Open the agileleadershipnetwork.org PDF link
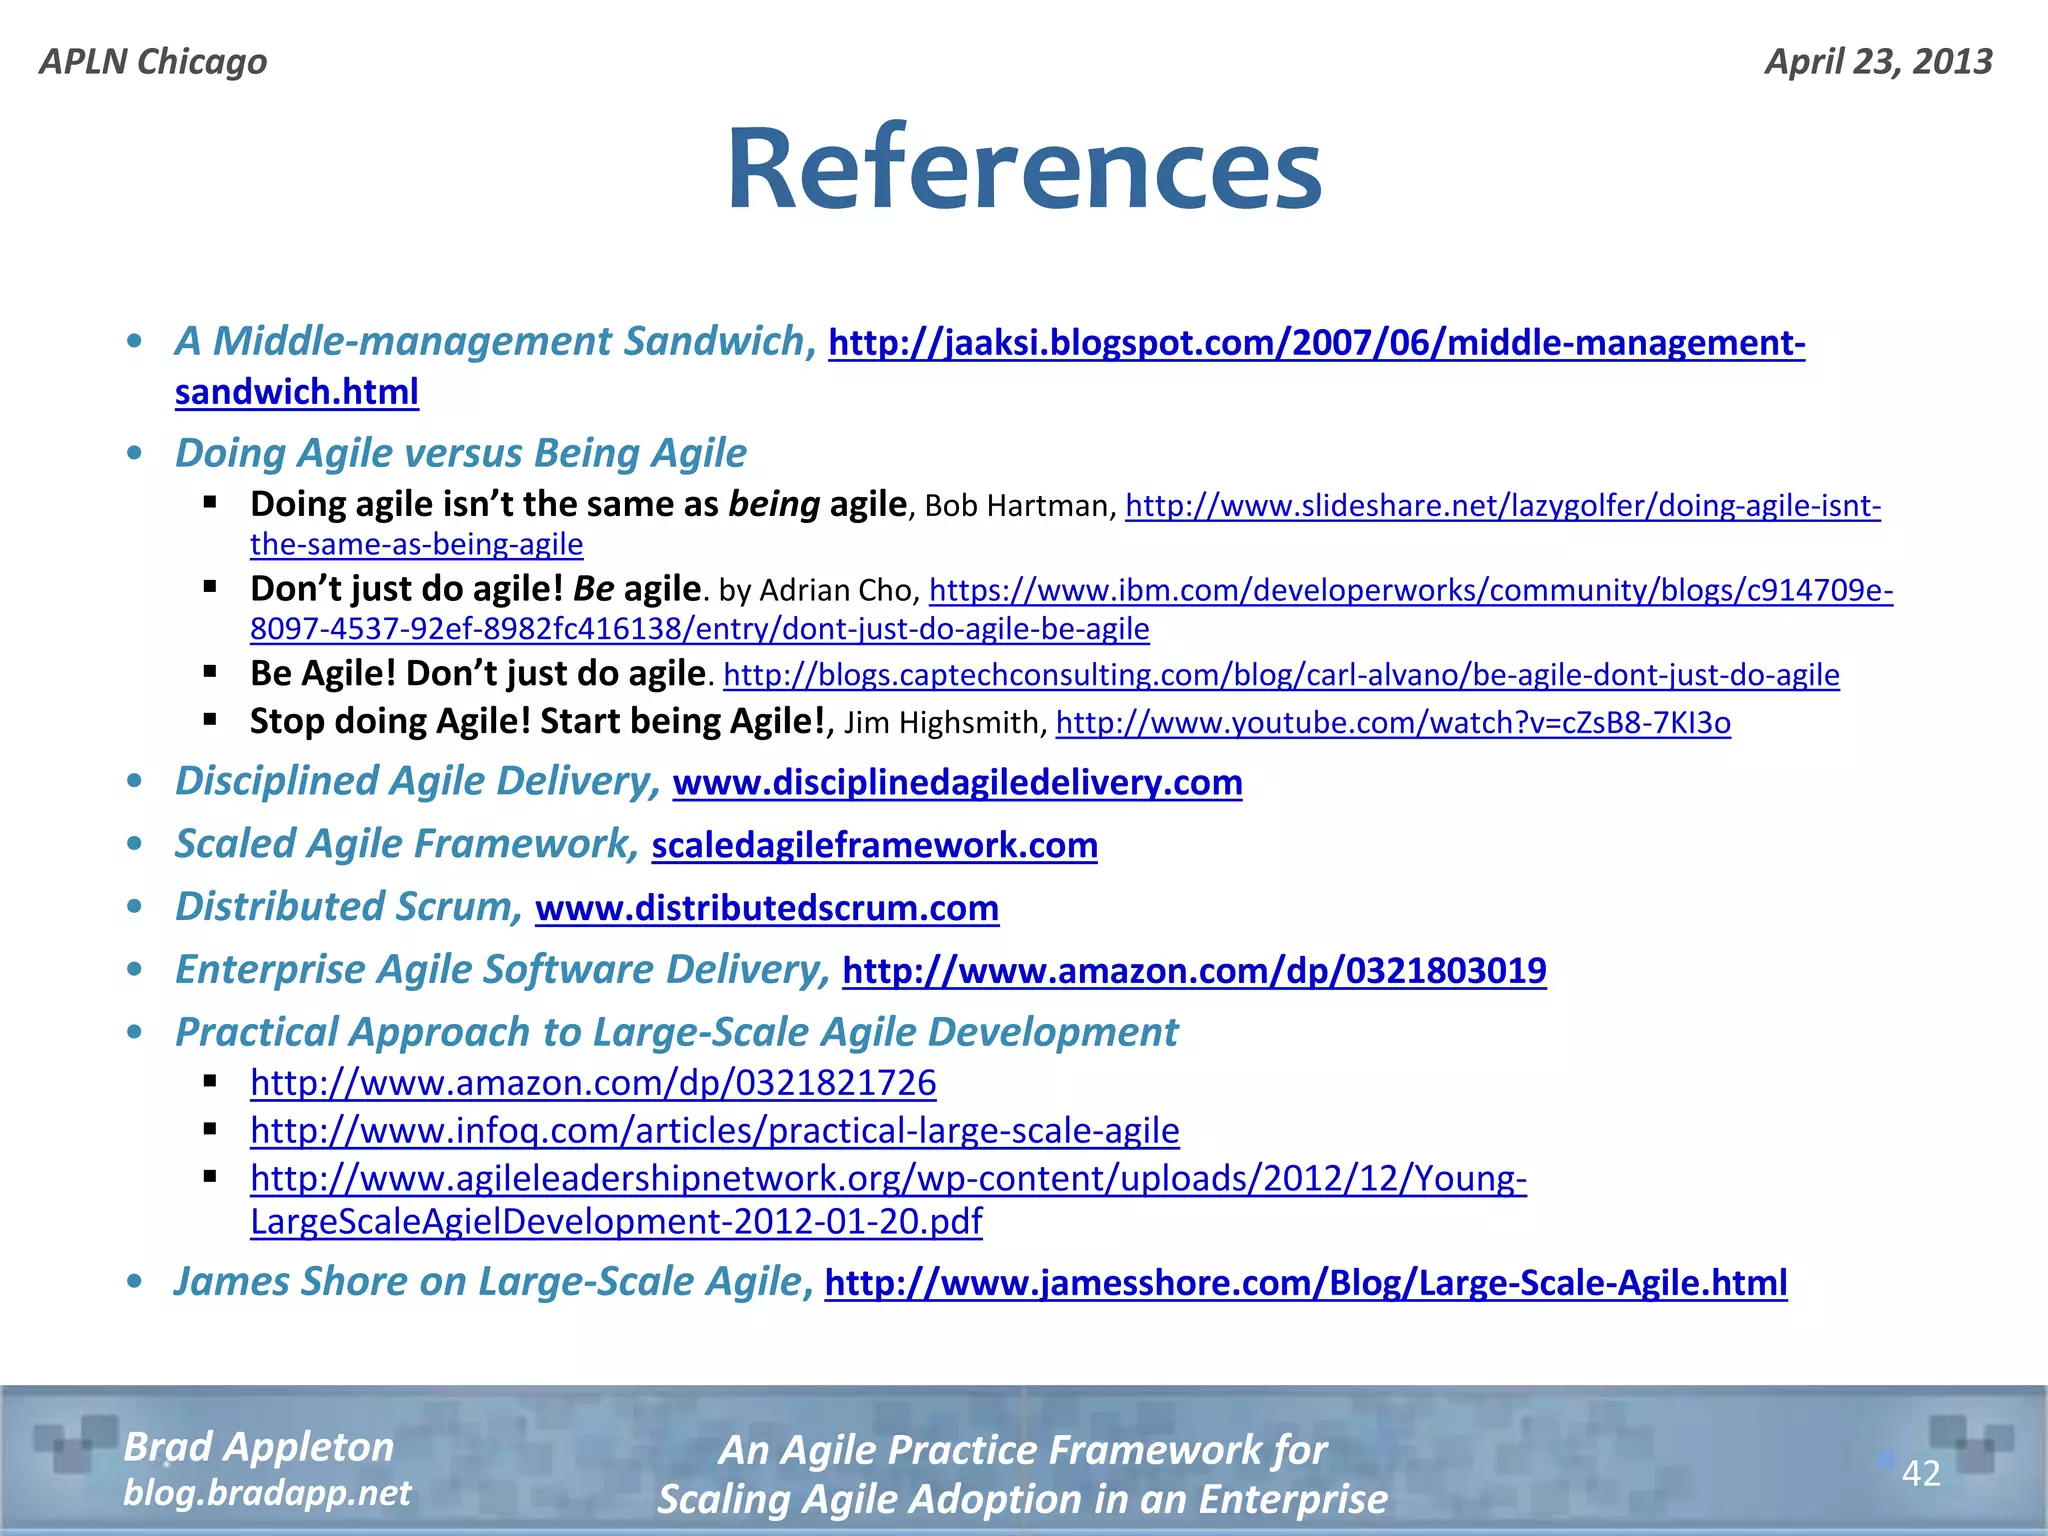Viewport: 2048px width, 1536px height. 888,1179
